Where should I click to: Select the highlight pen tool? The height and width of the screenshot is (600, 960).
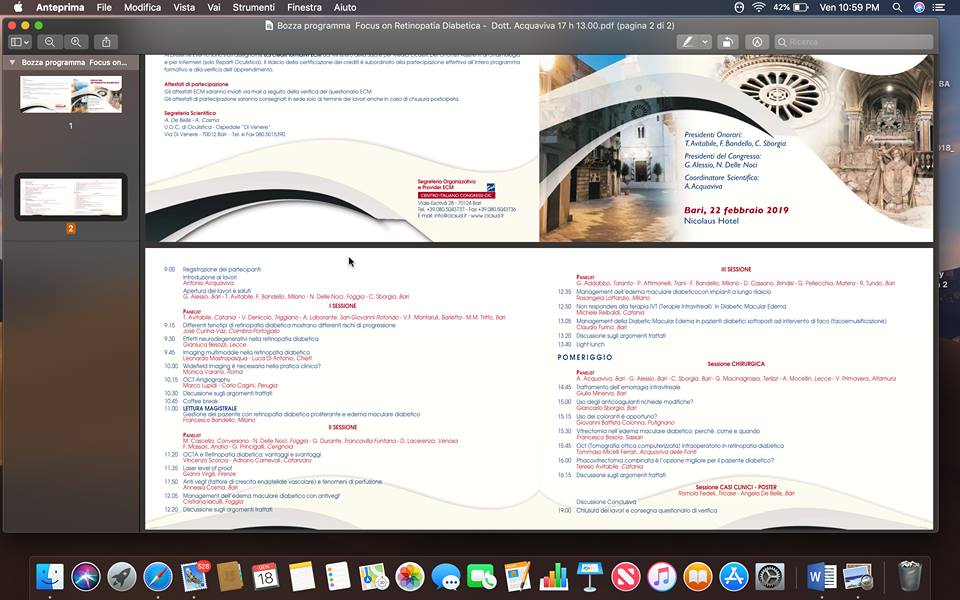688,42
